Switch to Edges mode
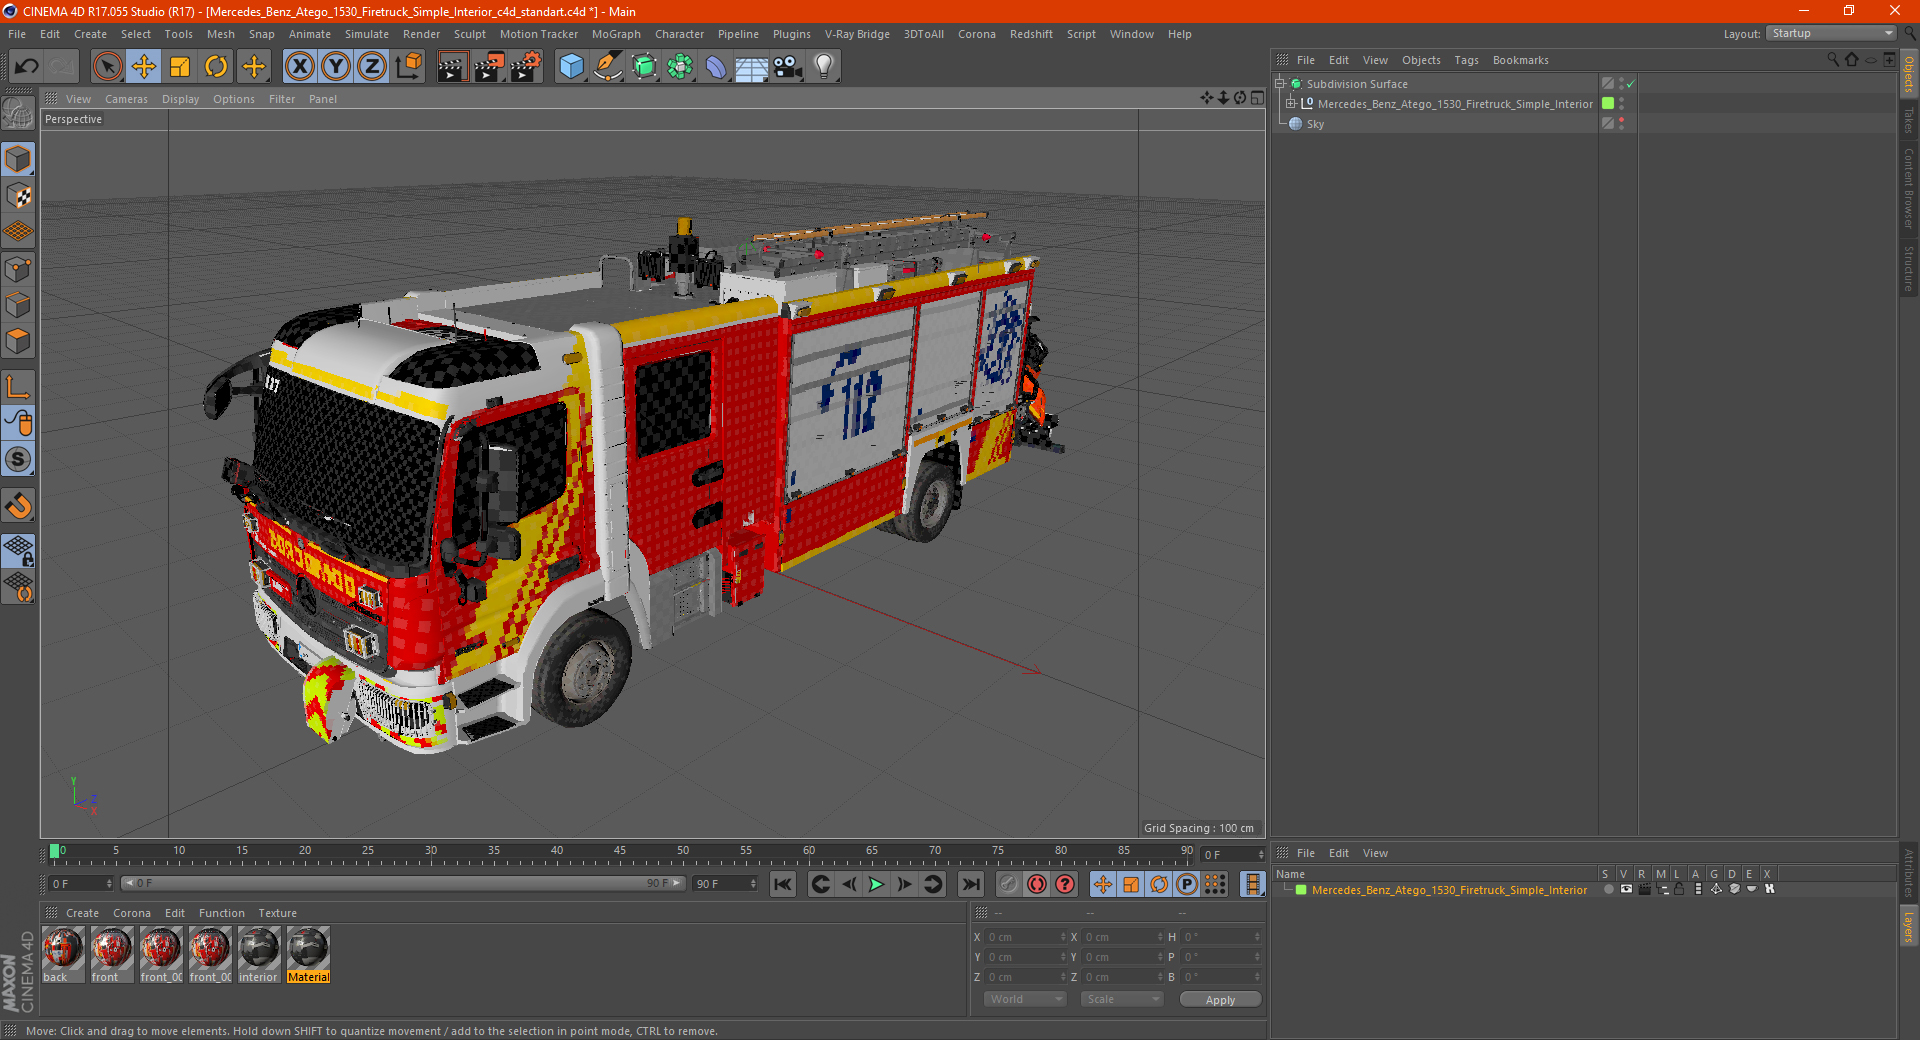Viewport: 1920px width, 1040px height. 18,305
